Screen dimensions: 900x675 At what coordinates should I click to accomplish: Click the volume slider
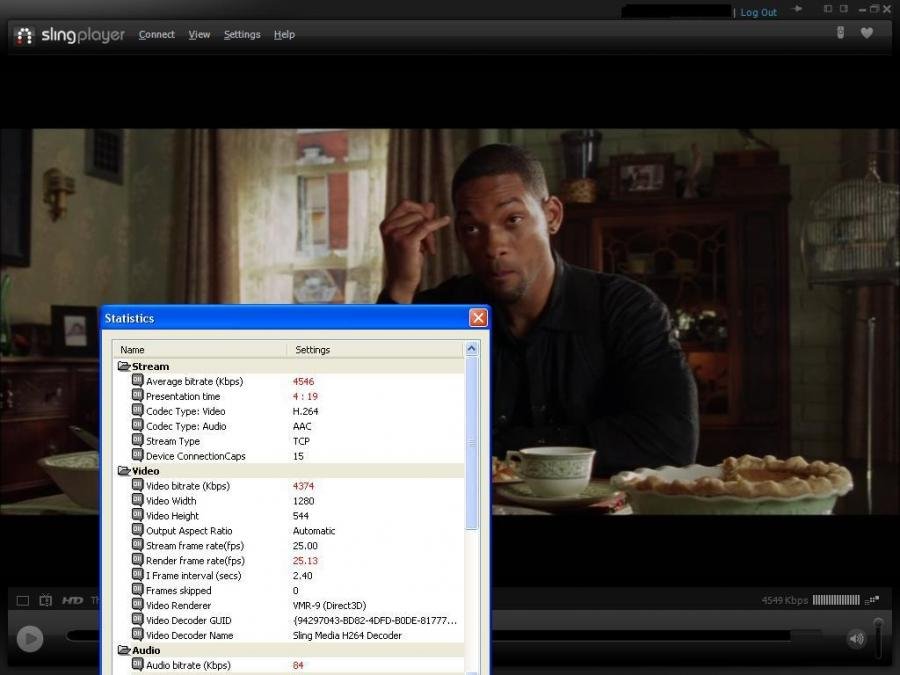point(878,638)
